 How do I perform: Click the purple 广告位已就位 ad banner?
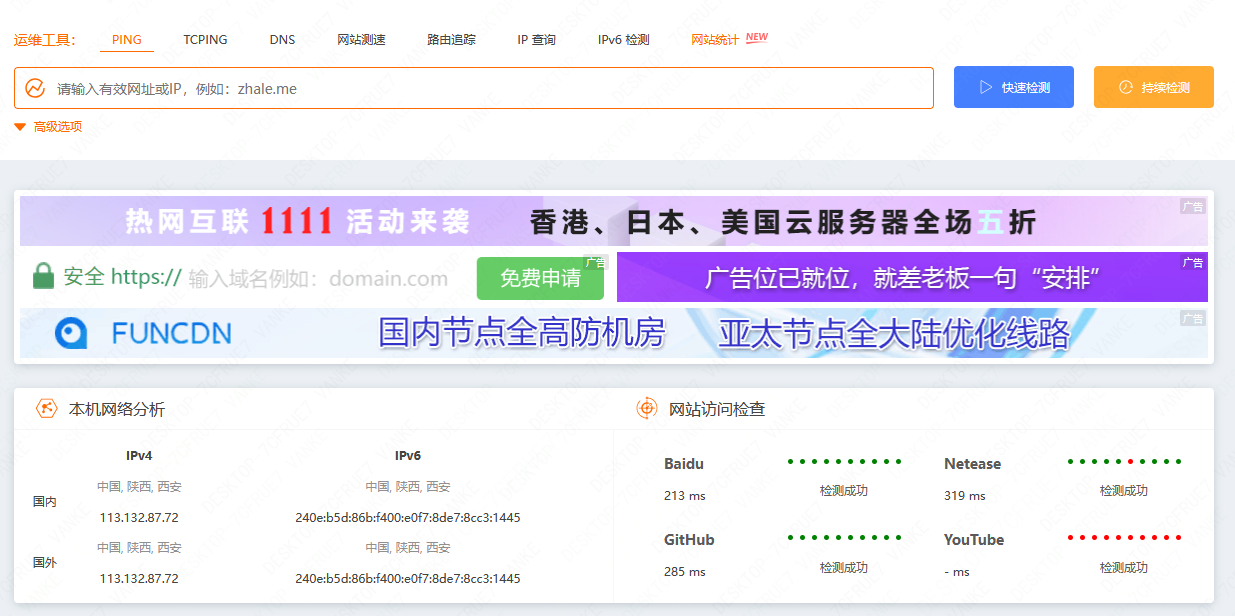coord(911,277)
